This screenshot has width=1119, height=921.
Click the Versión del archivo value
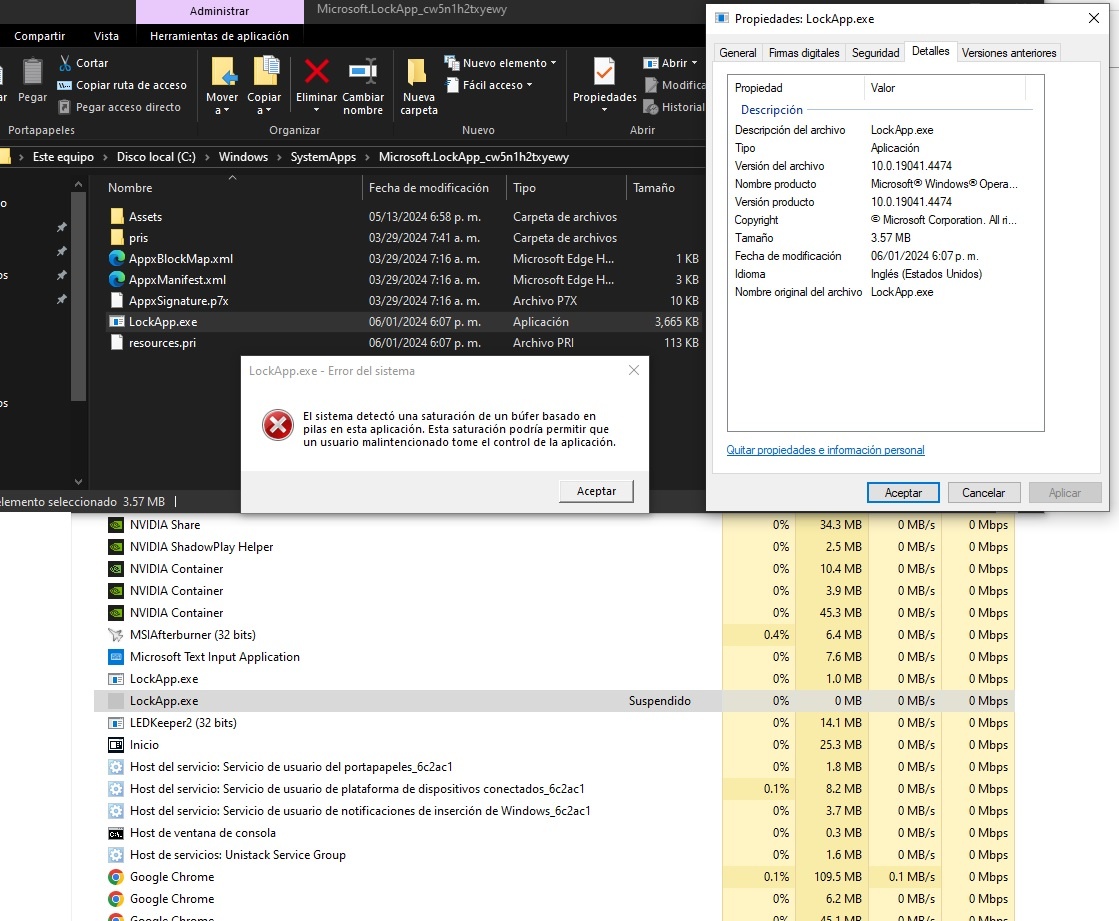coord(911,166)
